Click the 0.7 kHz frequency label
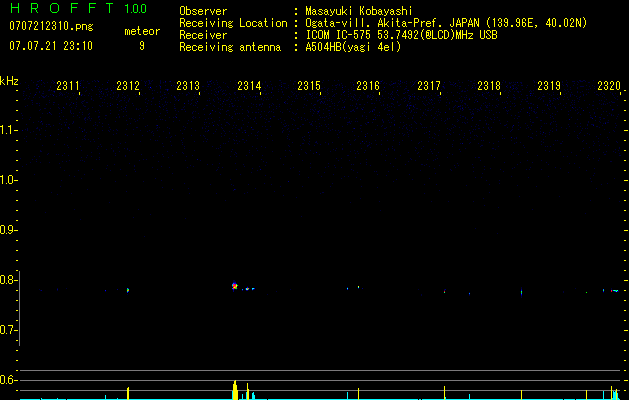 click(x=8, y=330)
